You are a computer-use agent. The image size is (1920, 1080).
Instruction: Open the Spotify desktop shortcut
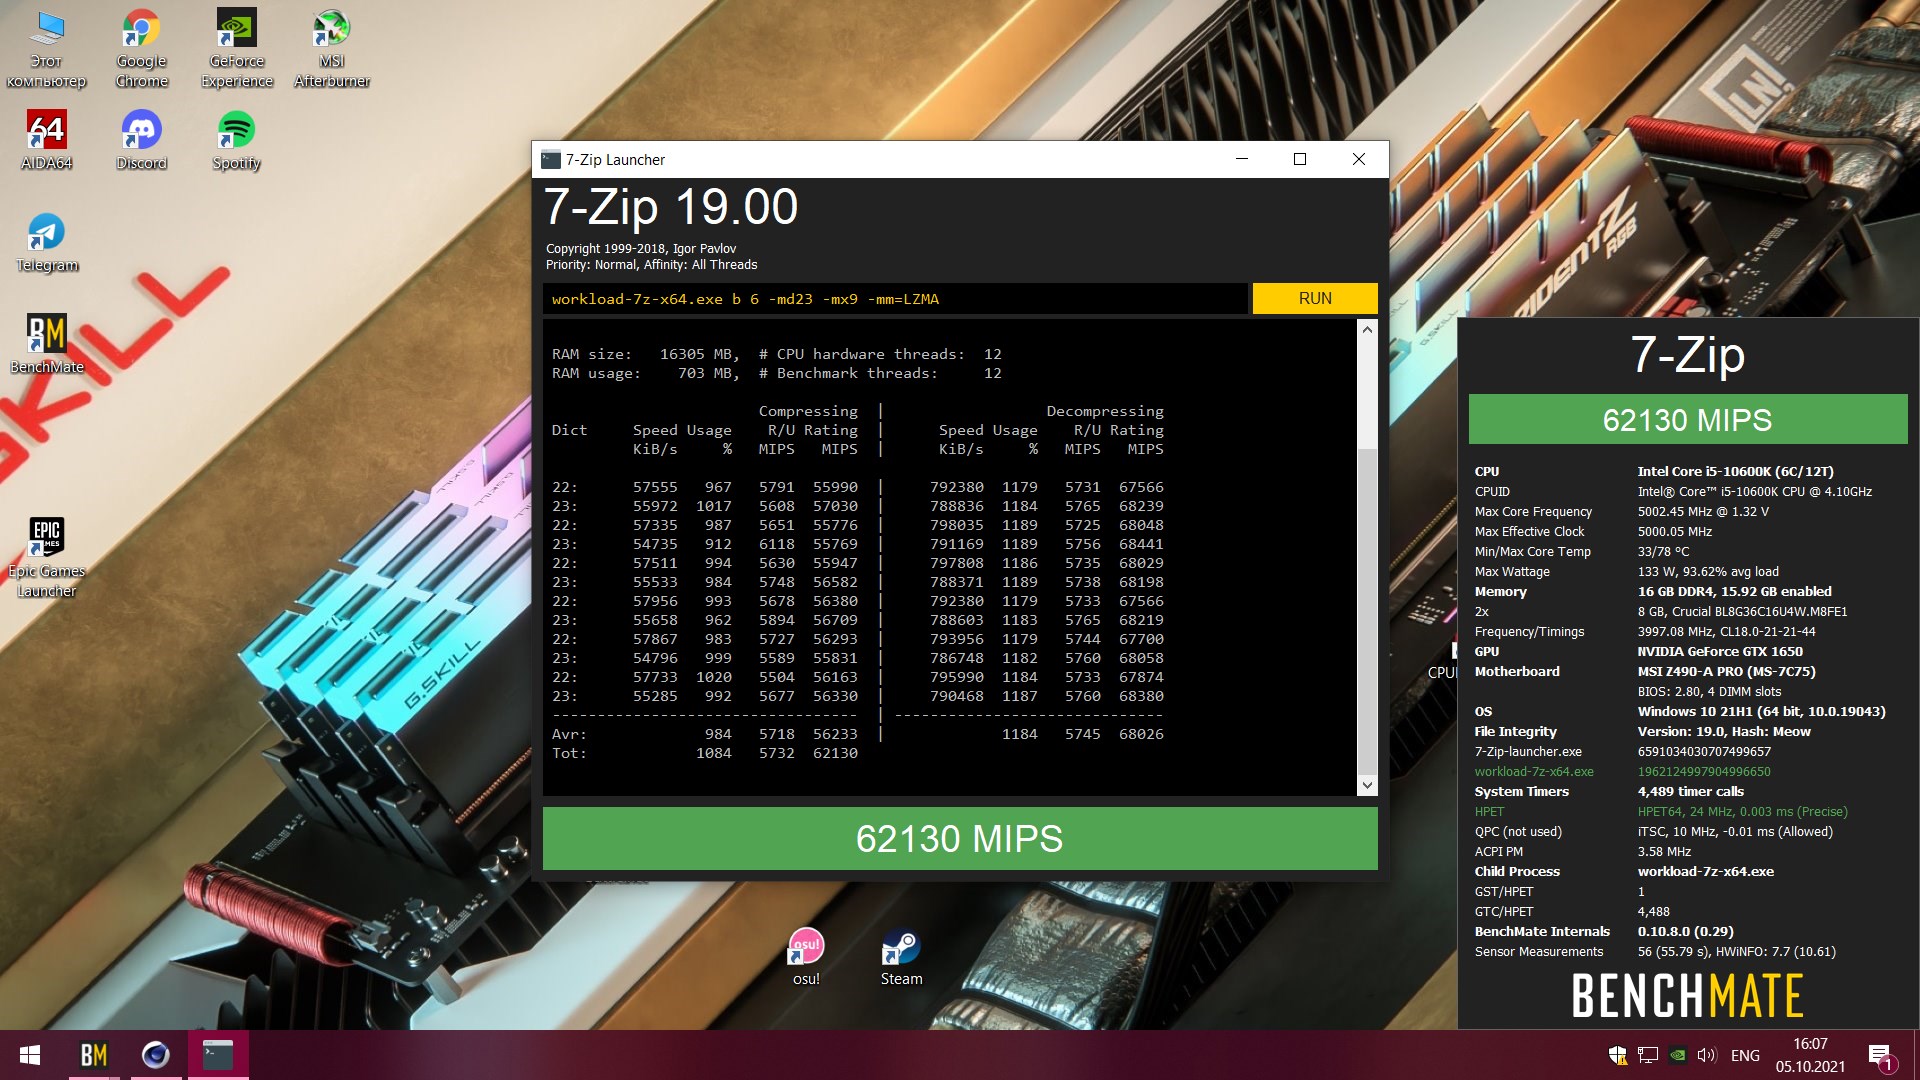tap(237, 140)
